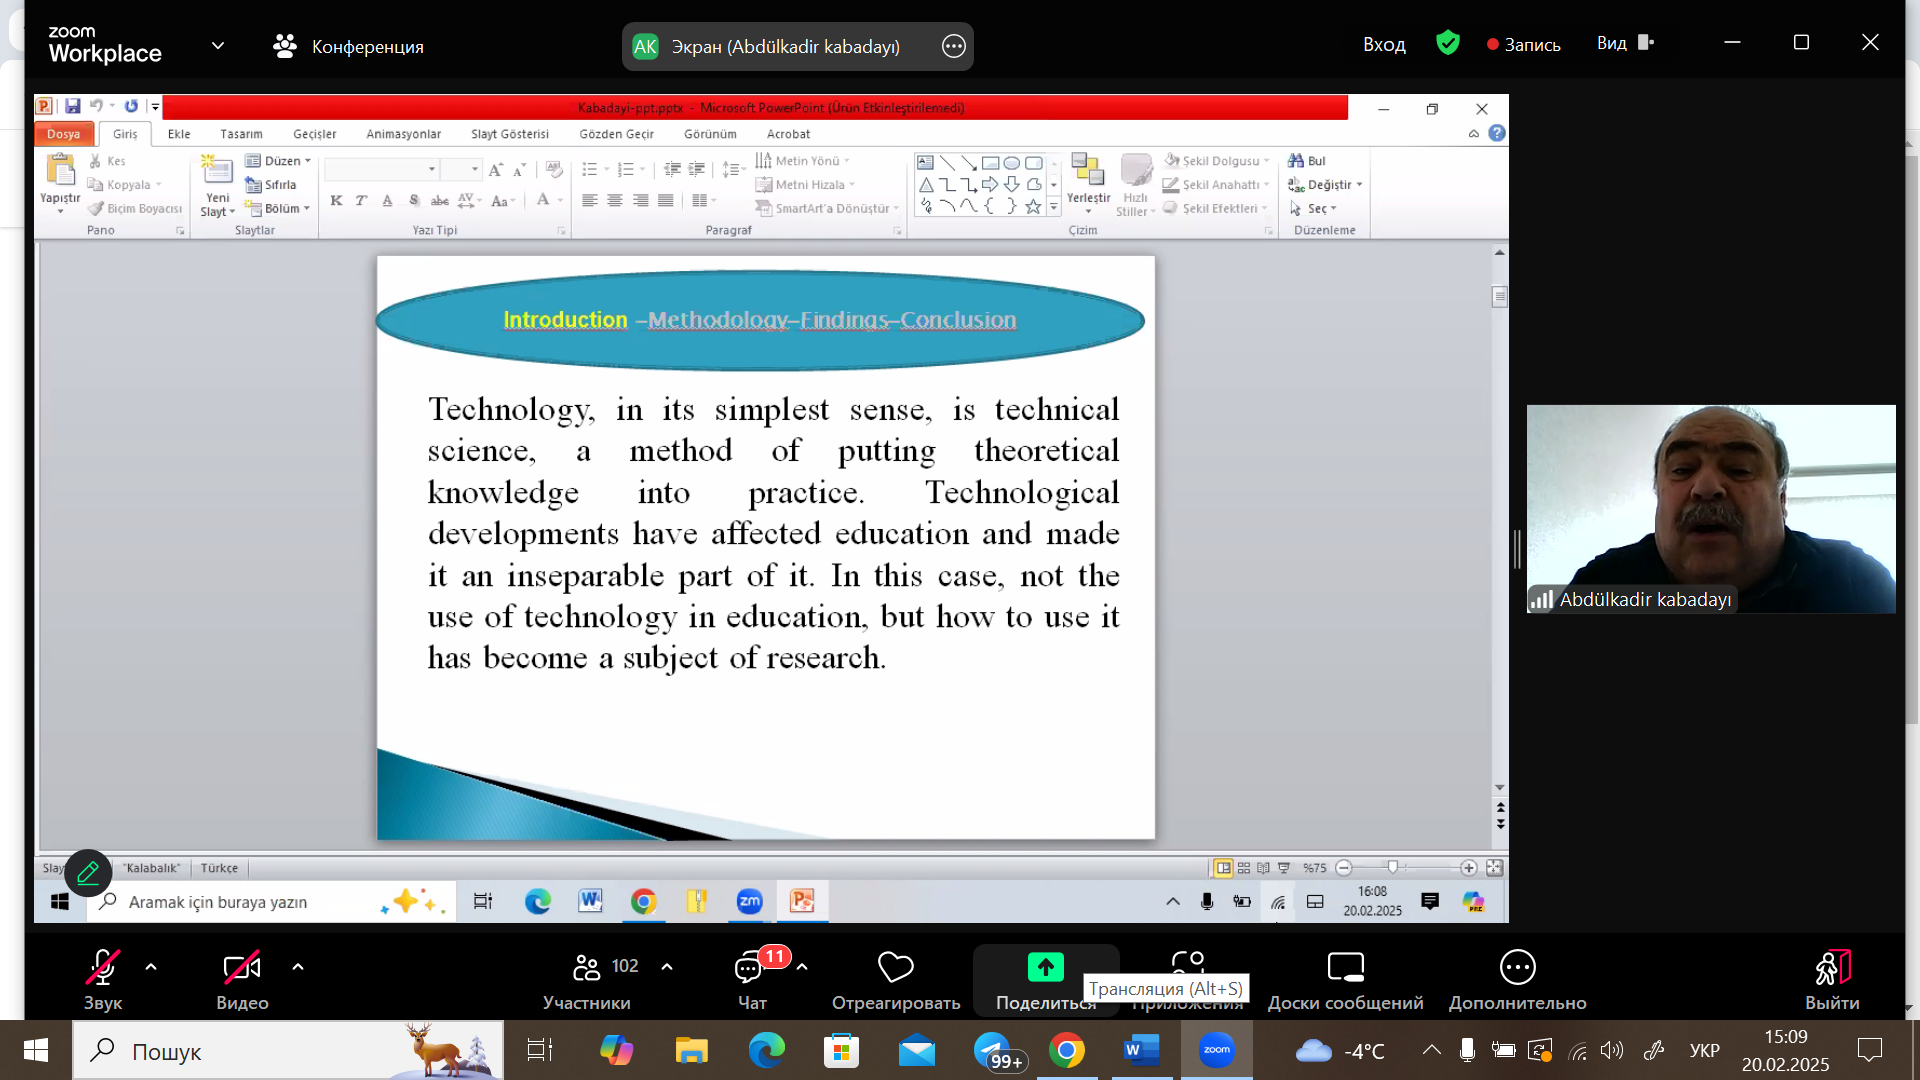Expand audio options arrow beside Звук
The width and height of the screenshot is (1920, 1080).
click(151, 967)
